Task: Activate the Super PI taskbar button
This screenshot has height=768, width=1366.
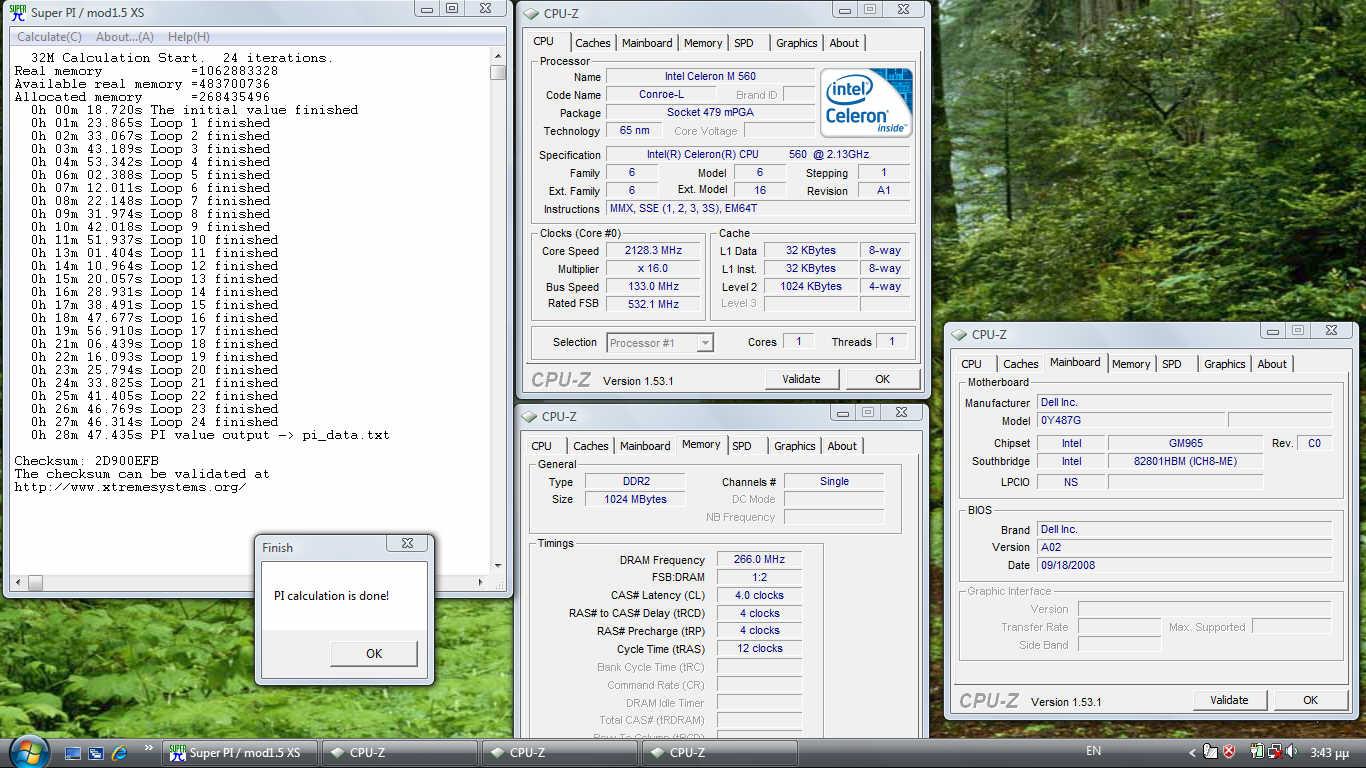Action: point(239,753)
